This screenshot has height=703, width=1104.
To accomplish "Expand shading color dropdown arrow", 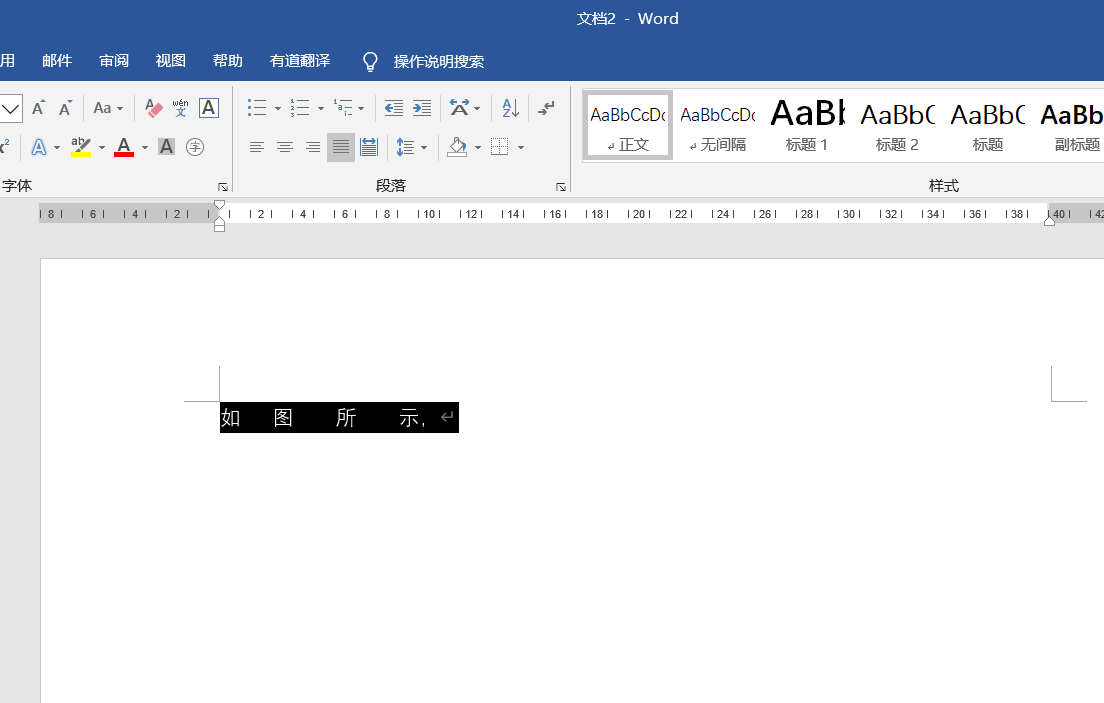I will [478, 148].
